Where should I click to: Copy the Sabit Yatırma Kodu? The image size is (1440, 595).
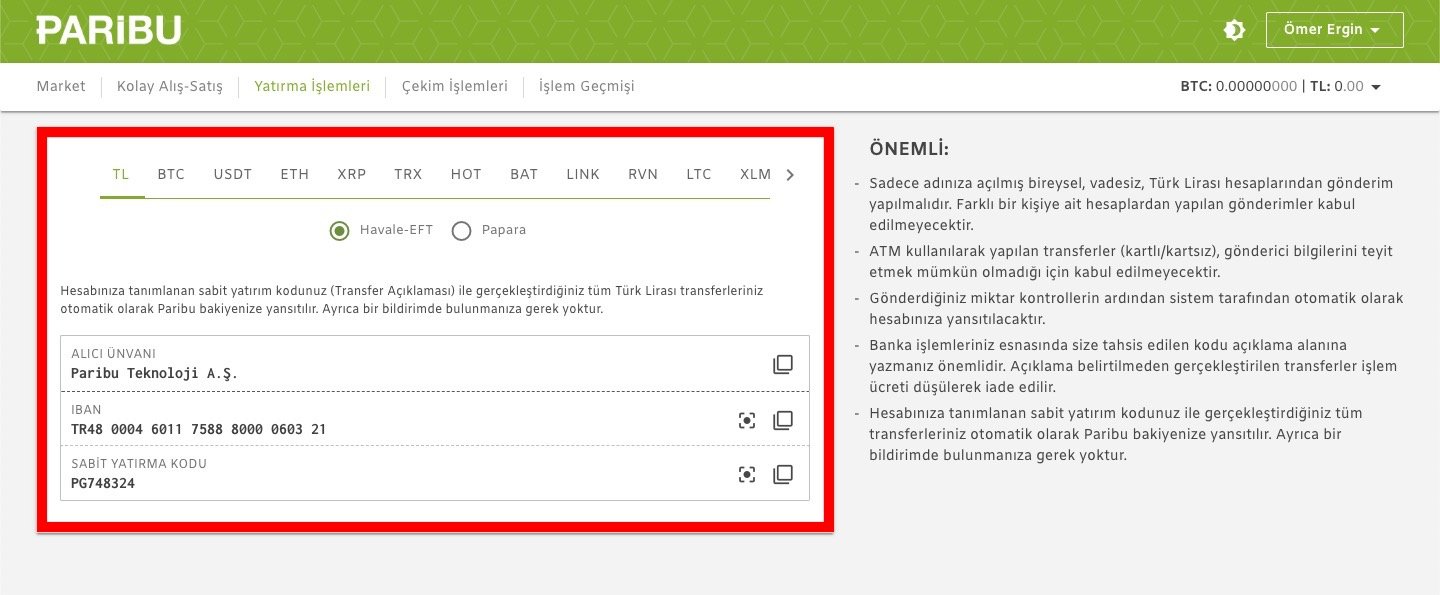783,475
